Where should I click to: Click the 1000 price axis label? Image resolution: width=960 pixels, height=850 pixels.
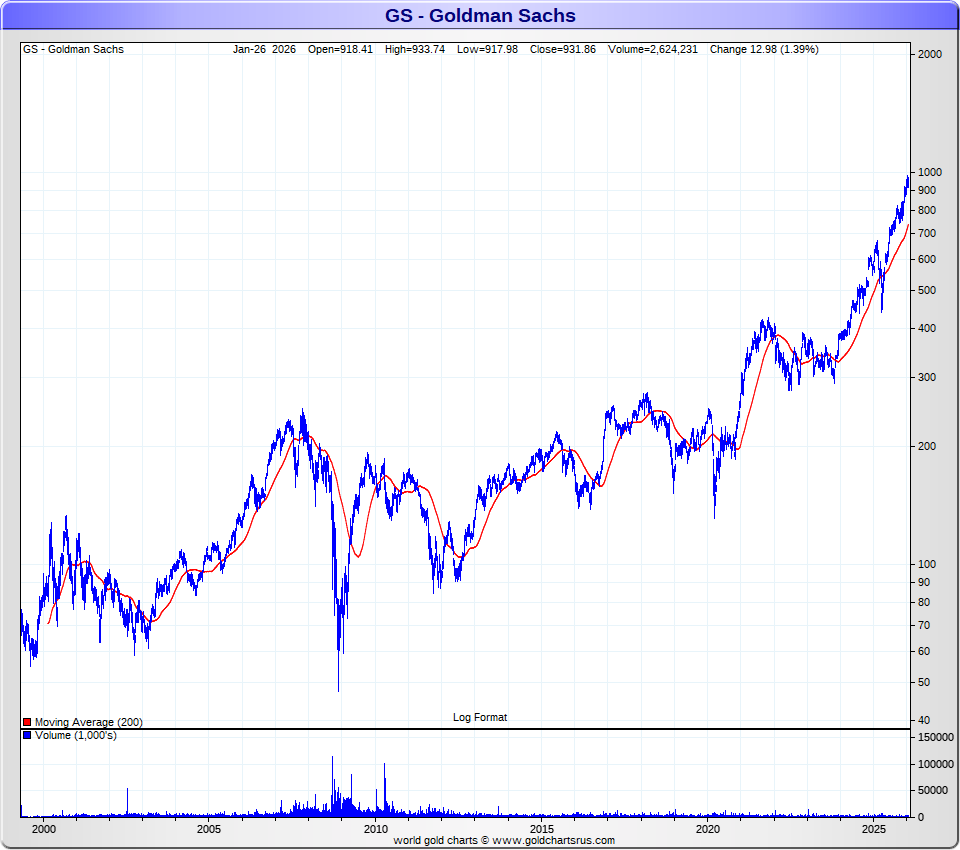929,172
